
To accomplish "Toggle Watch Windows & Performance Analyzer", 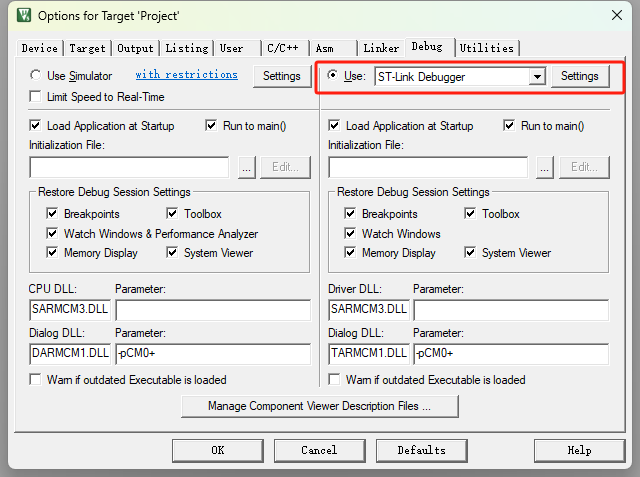I will (52, 233).
